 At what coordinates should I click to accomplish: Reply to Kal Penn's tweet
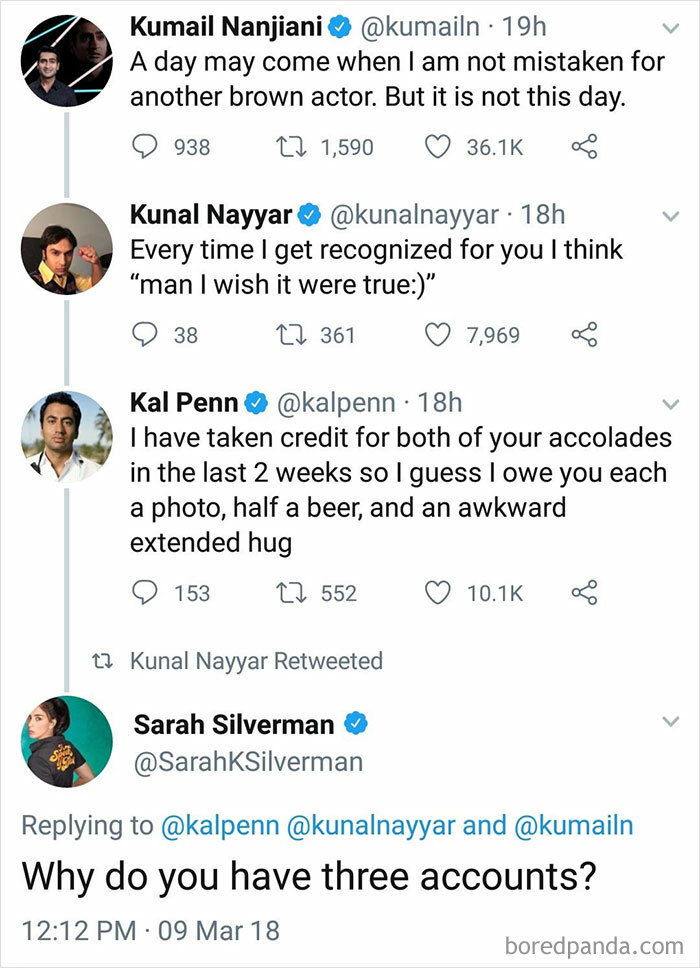click(x=146, y=593)
